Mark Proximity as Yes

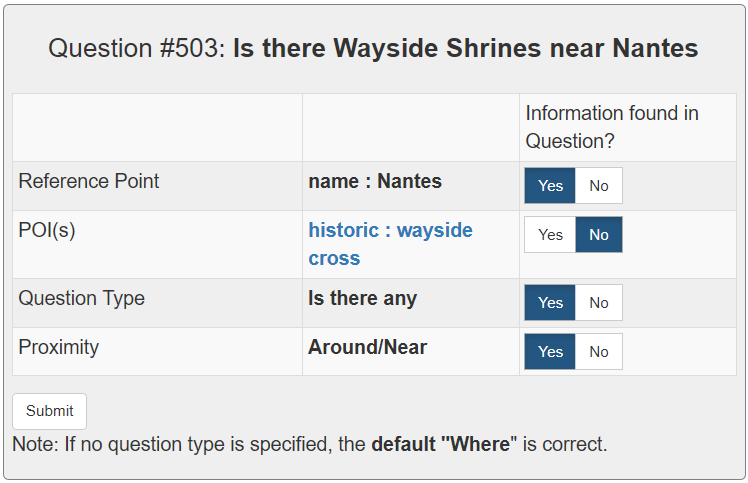550,352
